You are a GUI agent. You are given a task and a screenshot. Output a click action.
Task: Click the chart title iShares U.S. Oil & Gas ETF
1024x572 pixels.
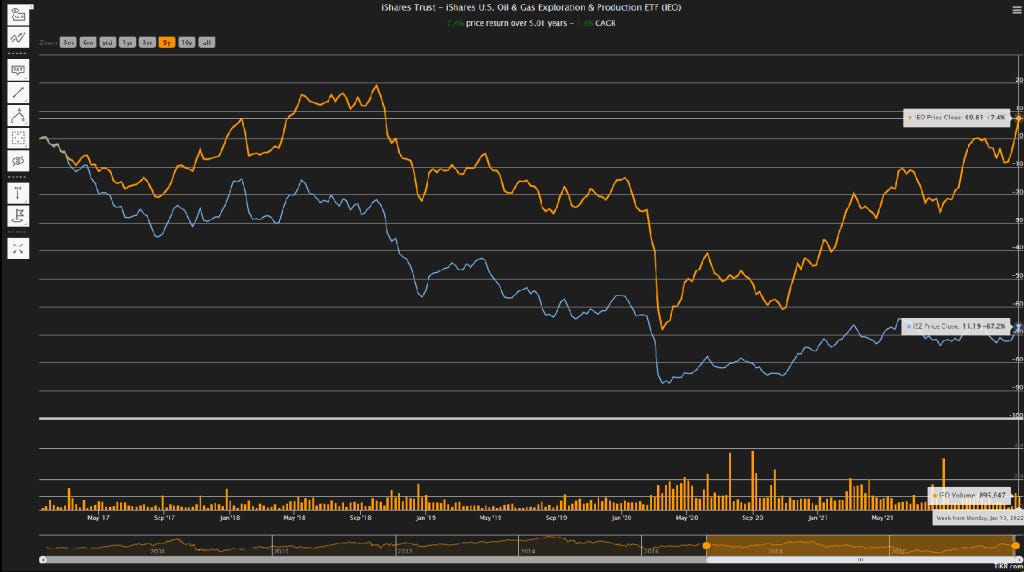pyautogui.click(x=531, y=8)
